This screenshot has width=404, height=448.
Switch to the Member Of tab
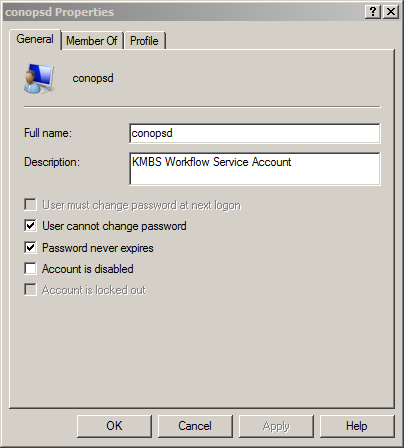tap(92, 41)
